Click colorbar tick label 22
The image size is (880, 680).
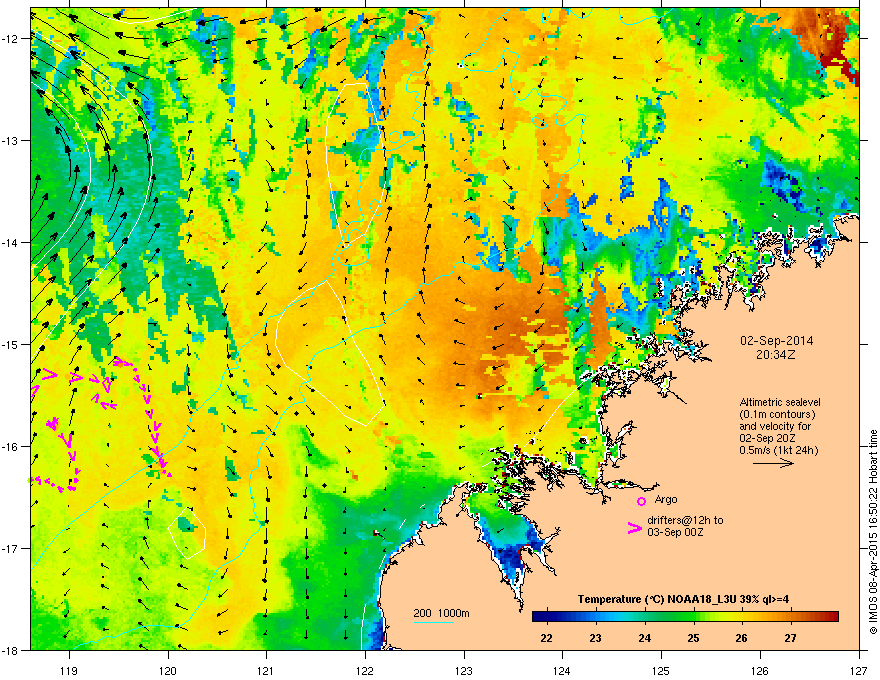point(546,638)
